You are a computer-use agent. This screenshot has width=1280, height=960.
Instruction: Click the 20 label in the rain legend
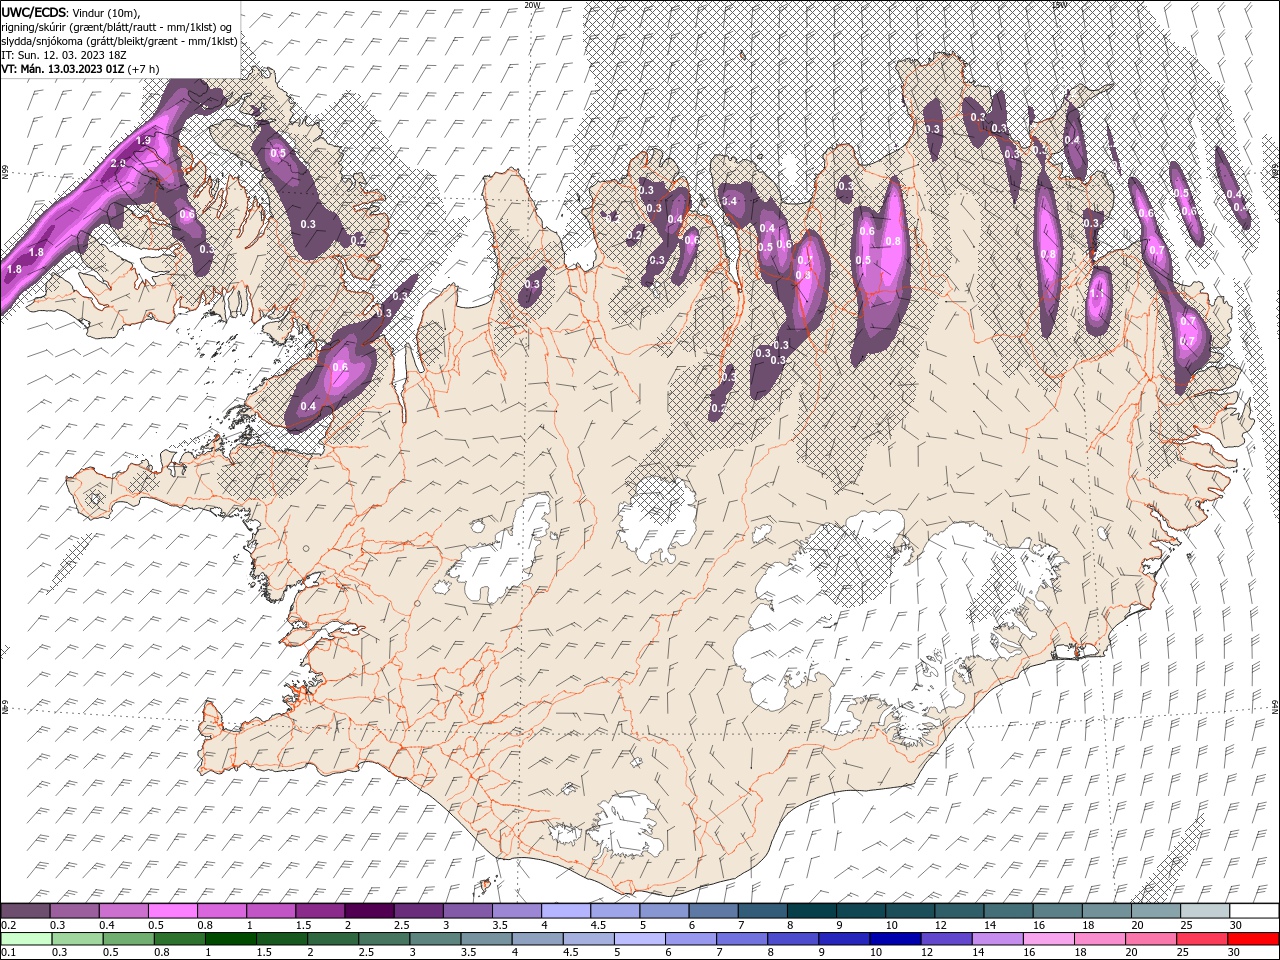[1131, 953]
